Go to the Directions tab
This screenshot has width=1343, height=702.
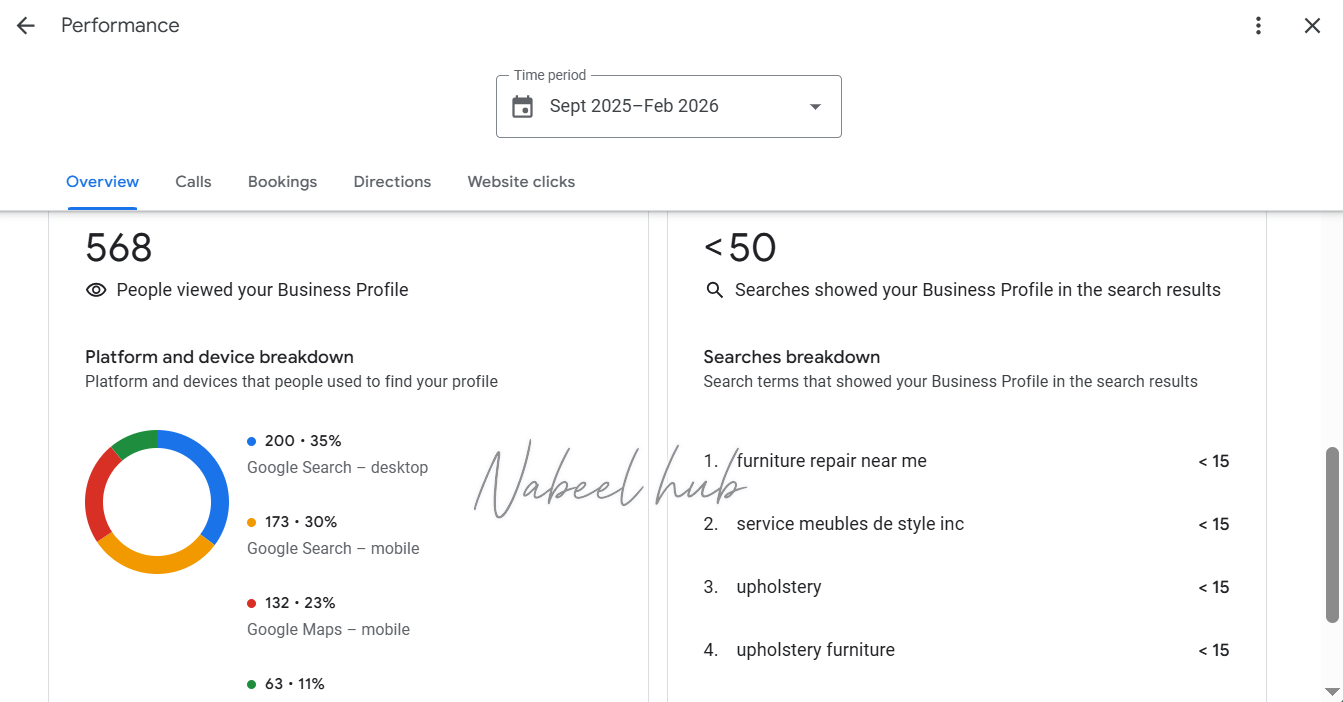tap(392, 182)
